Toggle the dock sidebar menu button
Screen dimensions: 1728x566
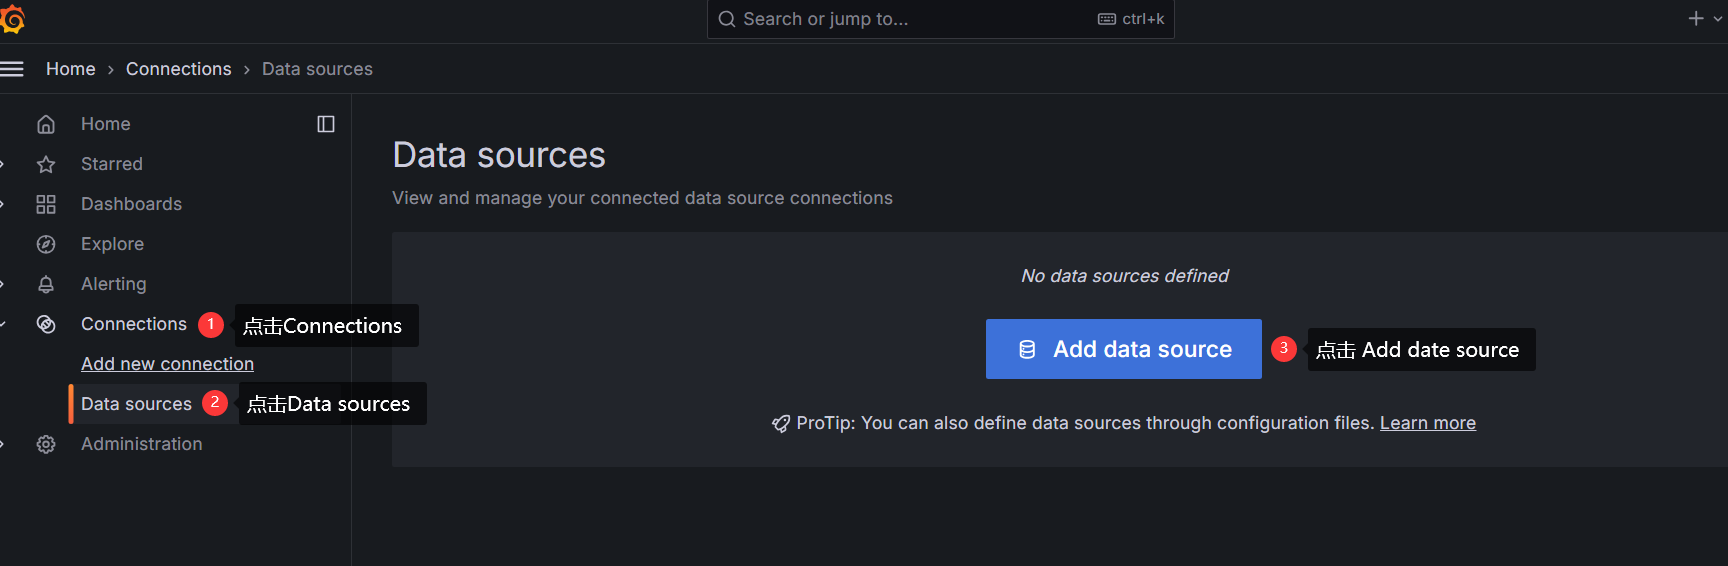[x=326, y=124]
